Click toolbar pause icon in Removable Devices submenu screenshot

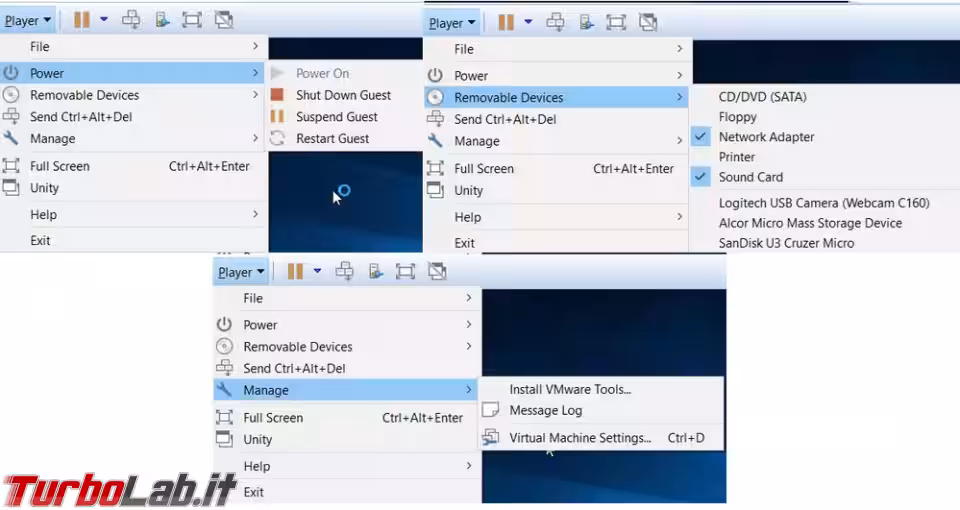[506, 23]
